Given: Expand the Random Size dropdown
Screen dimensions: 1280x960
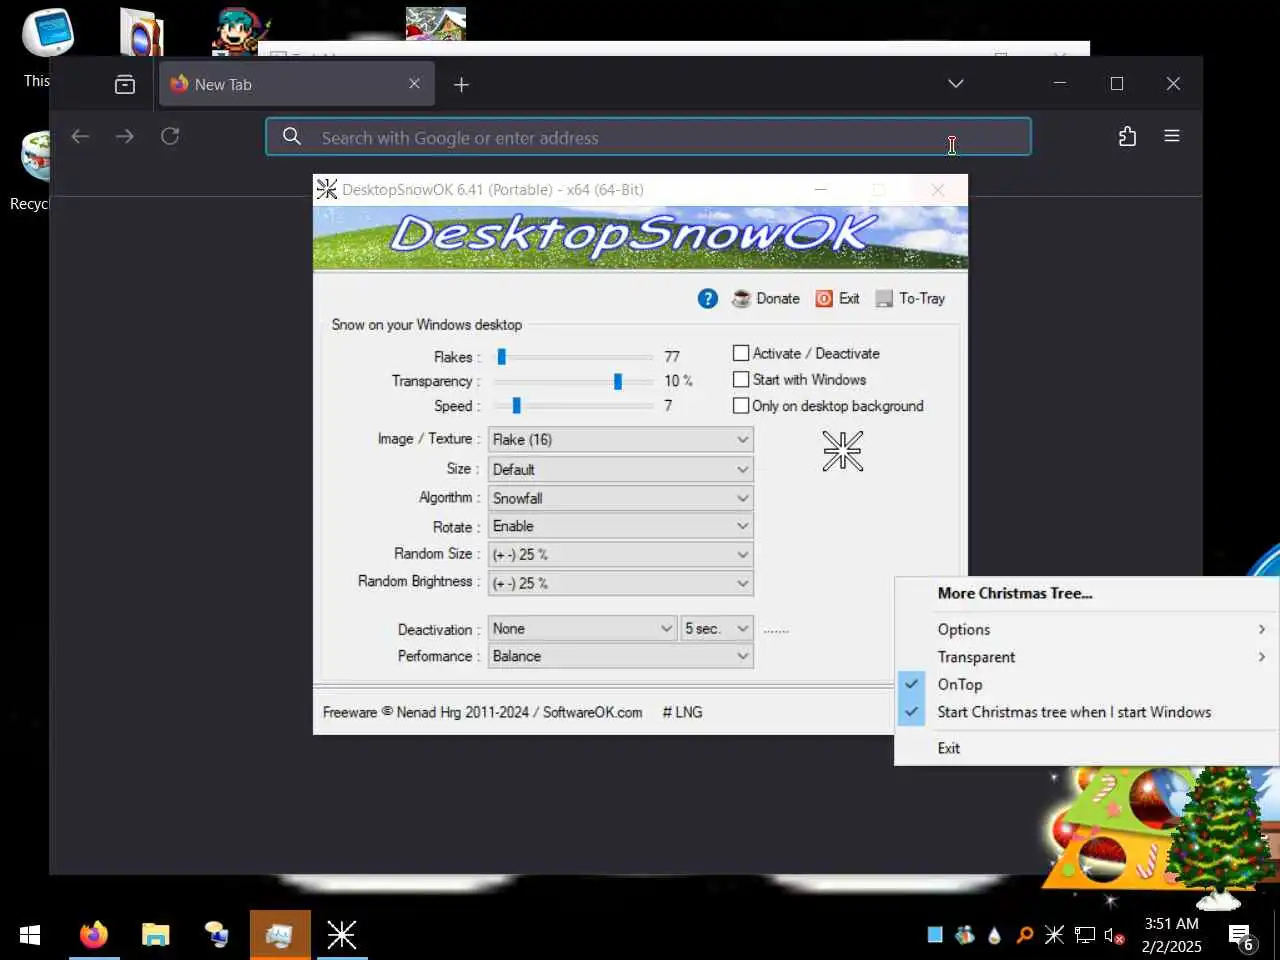Looking at the screenshot, I should 620,554.
